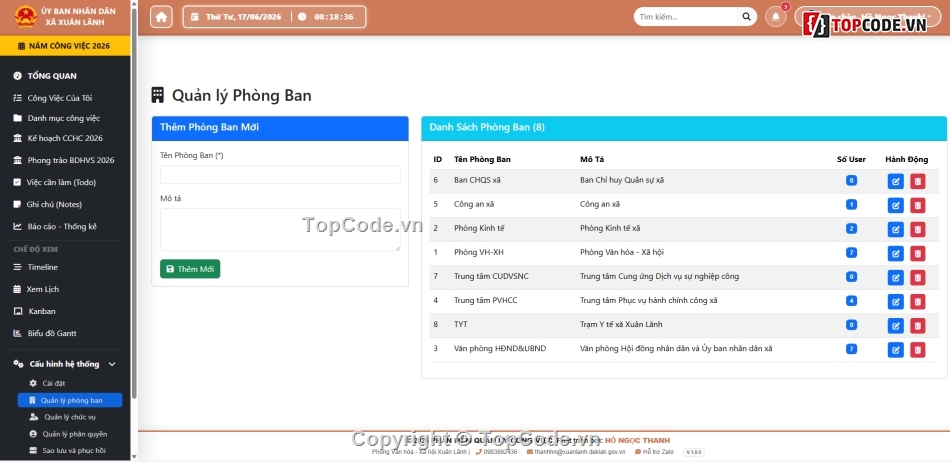
Task: Edit the TYT department row
Action: [895, 326]
